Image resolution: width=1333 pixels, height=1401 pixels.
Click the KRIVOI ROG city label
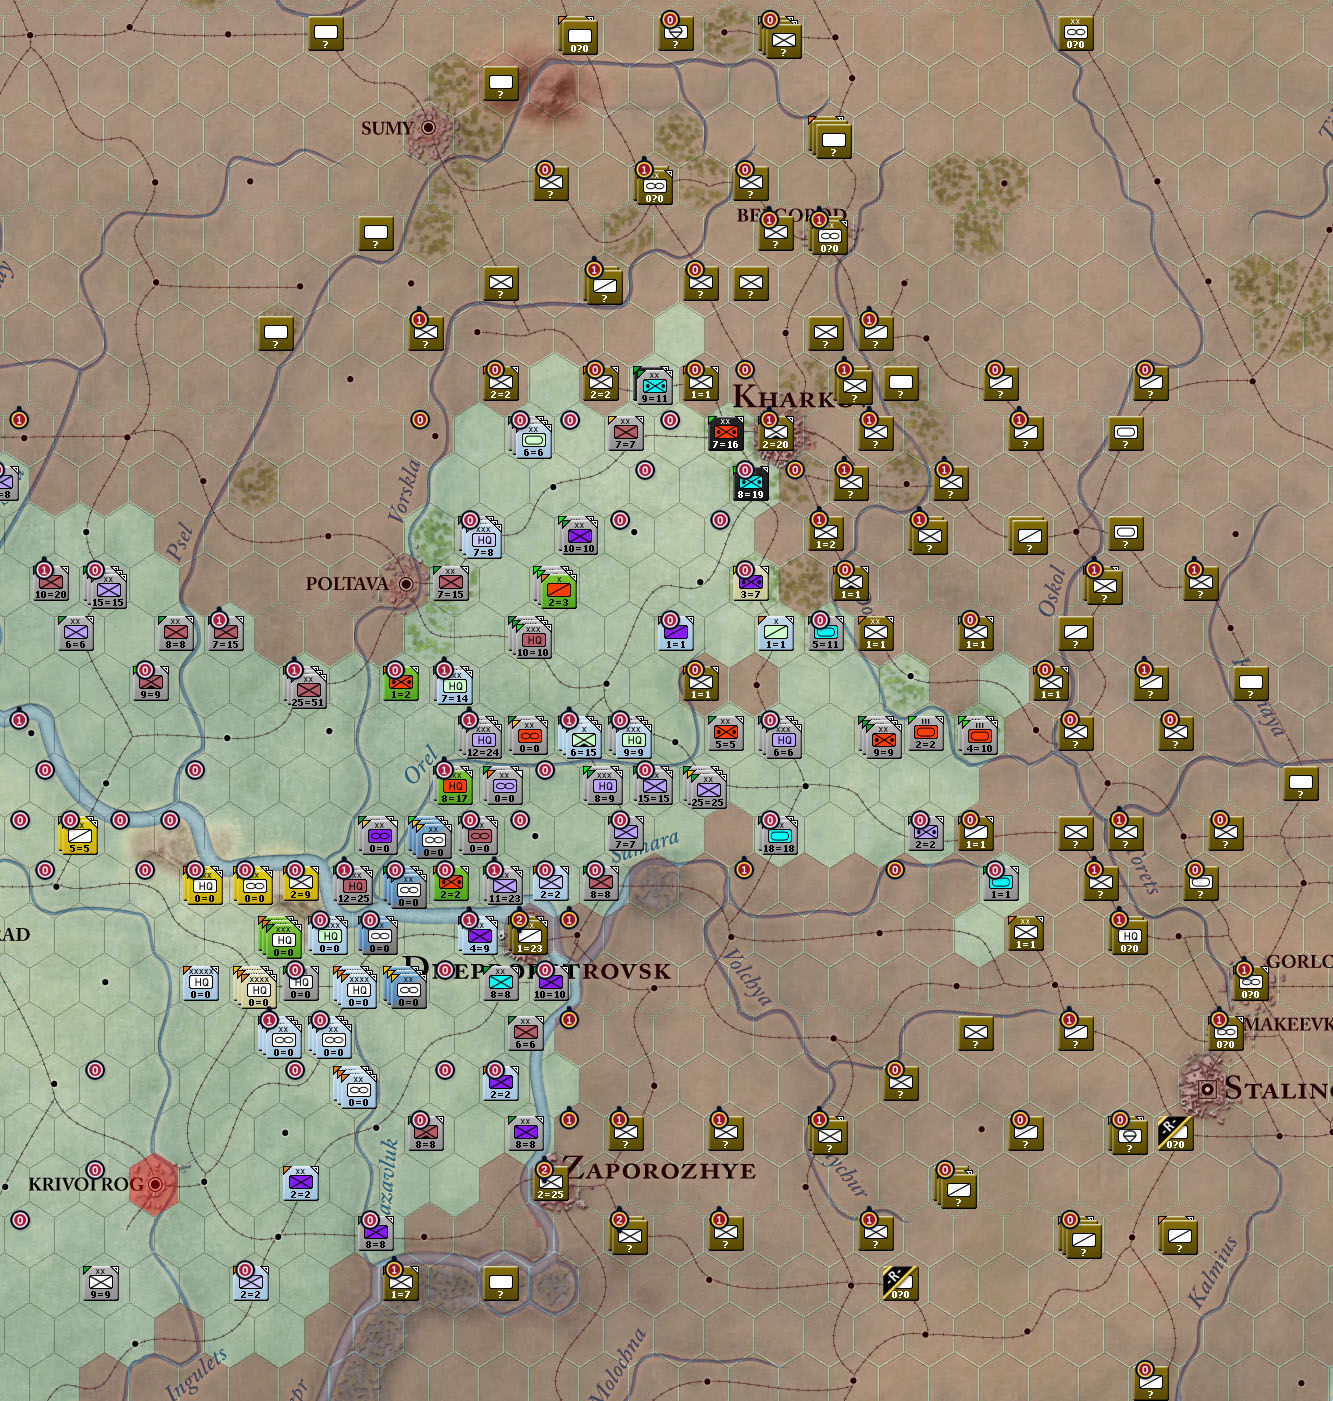coord(88,1184)
